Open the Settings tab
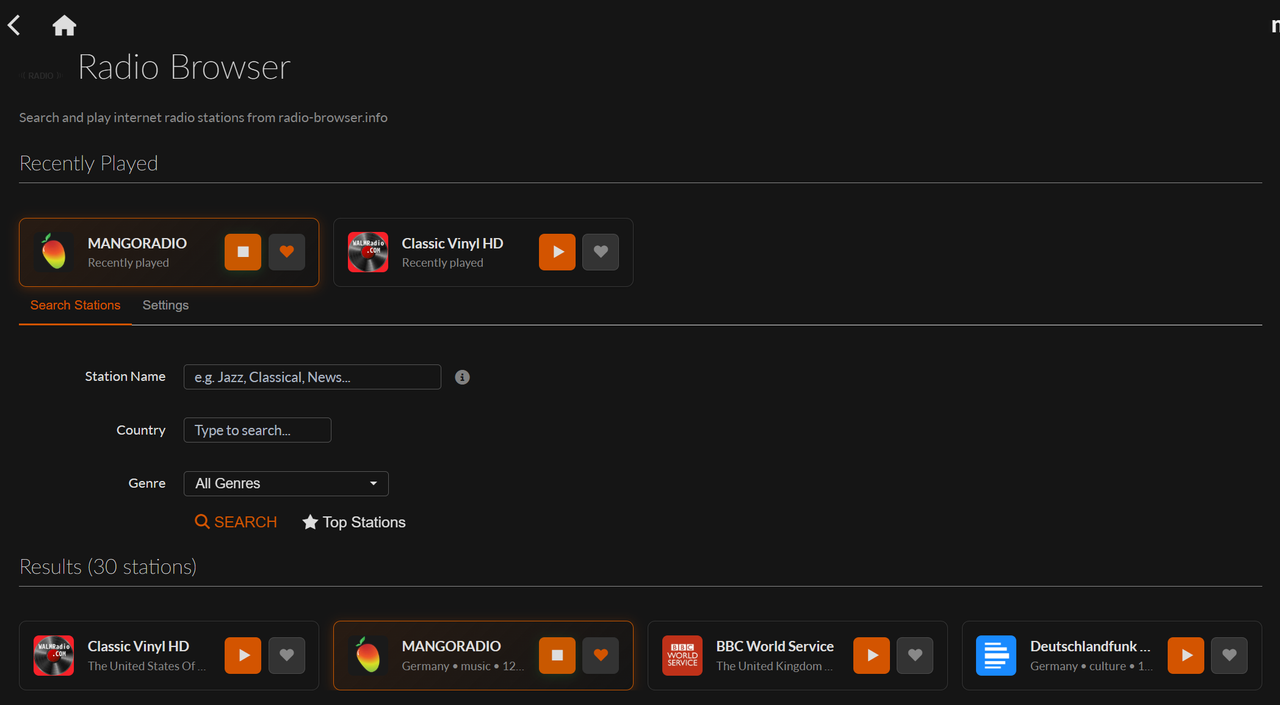Viewport: 1280px width, 705px height. pyautogui.click(x=165, y=305)
